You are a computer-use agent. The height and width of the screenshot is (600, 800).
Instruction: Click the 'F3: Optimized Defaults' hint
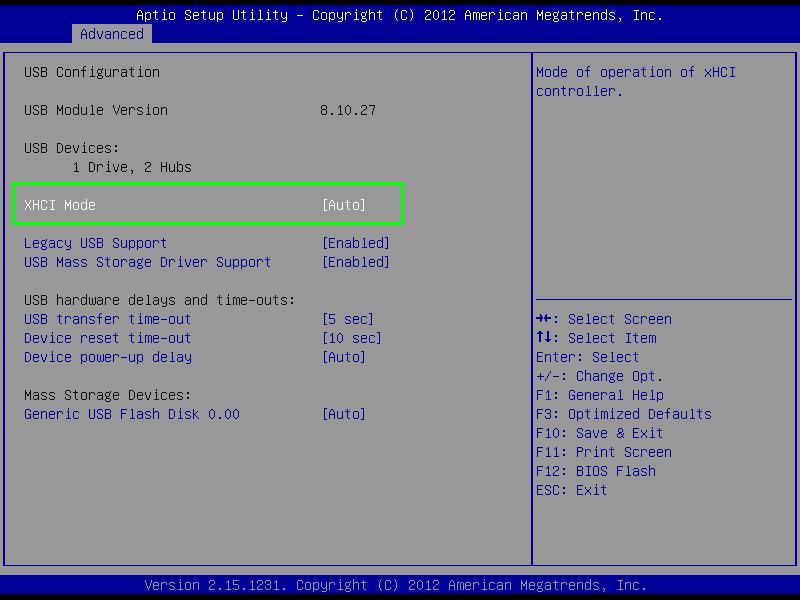pos(624,414)
